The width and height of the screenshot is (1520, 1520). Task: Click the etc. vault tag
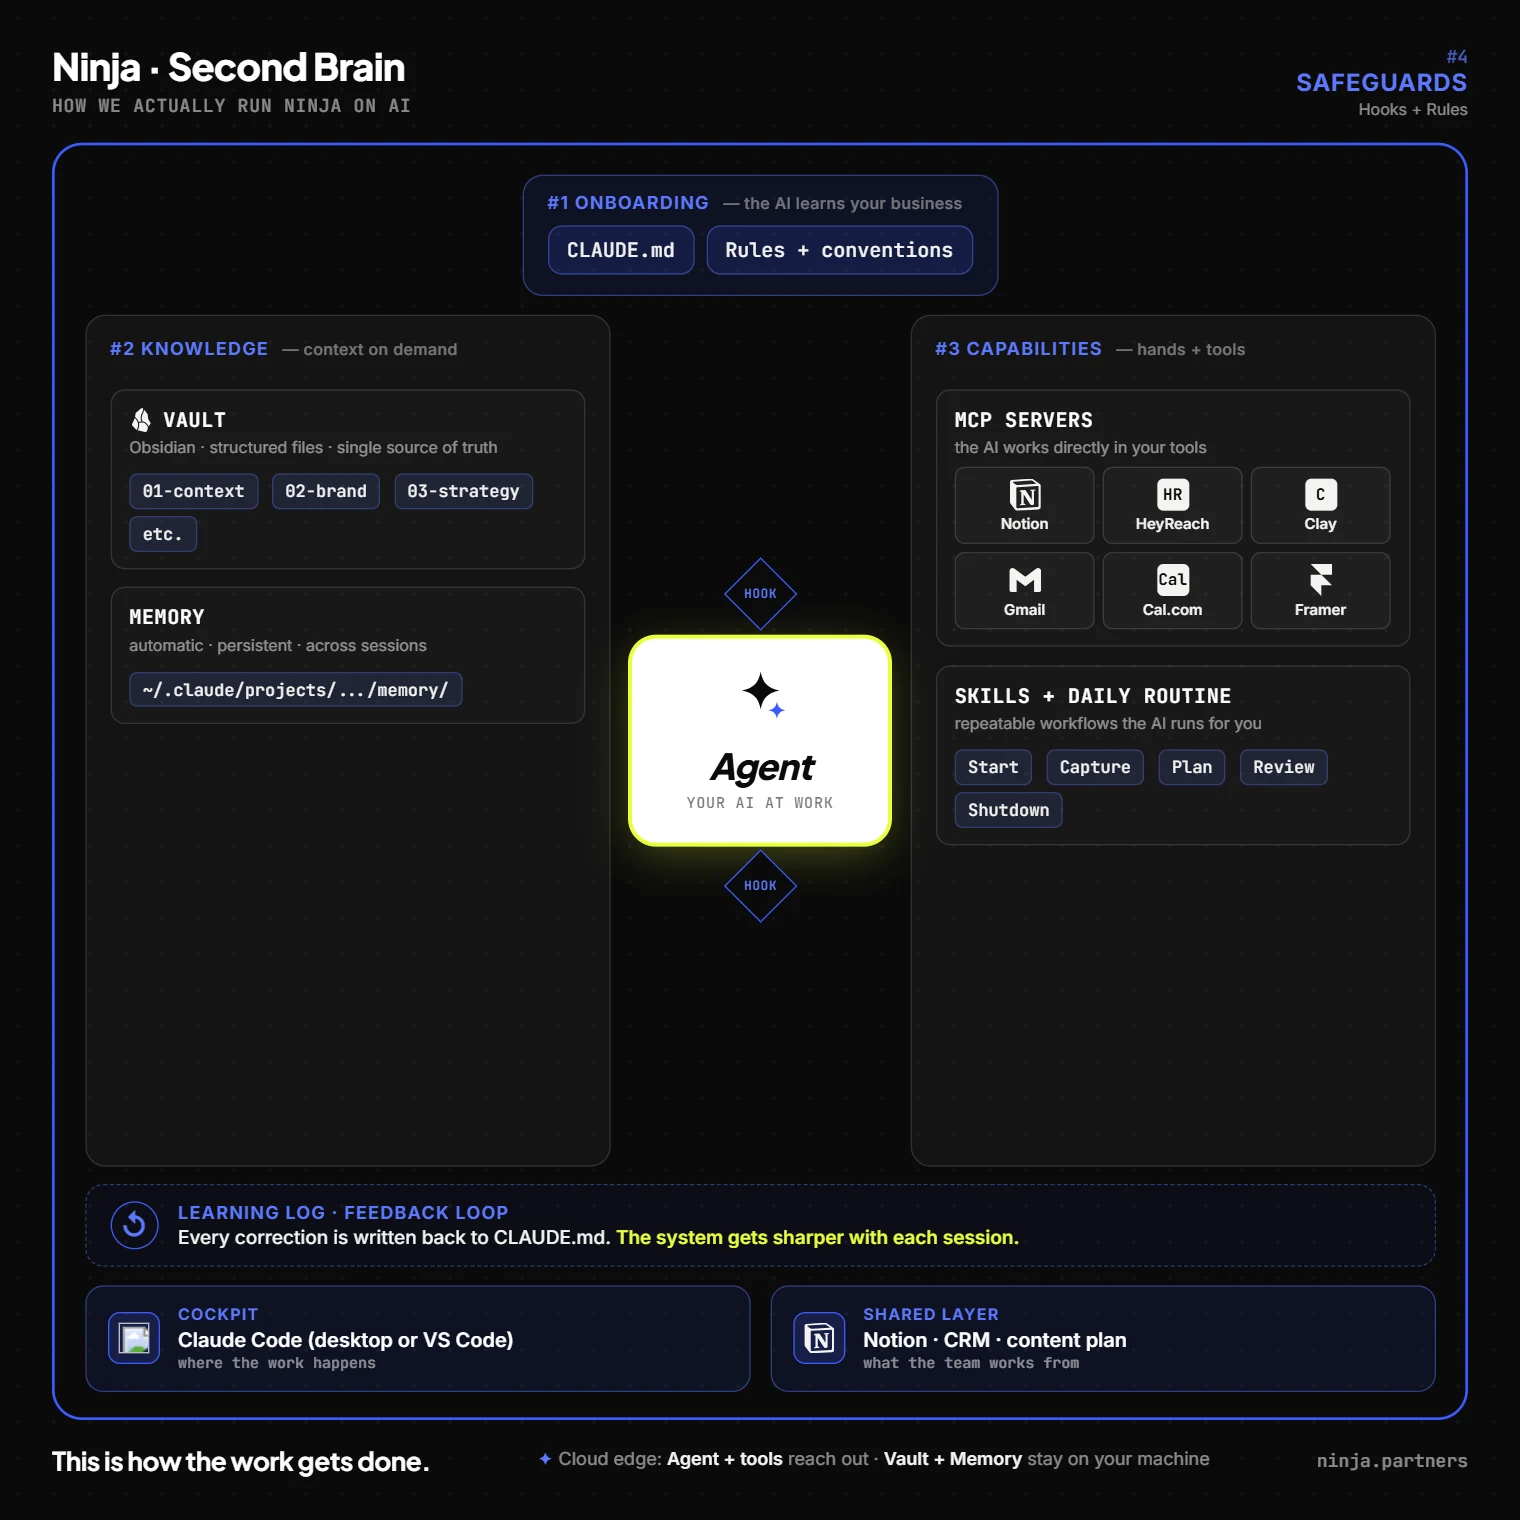[x=163, y=534]
